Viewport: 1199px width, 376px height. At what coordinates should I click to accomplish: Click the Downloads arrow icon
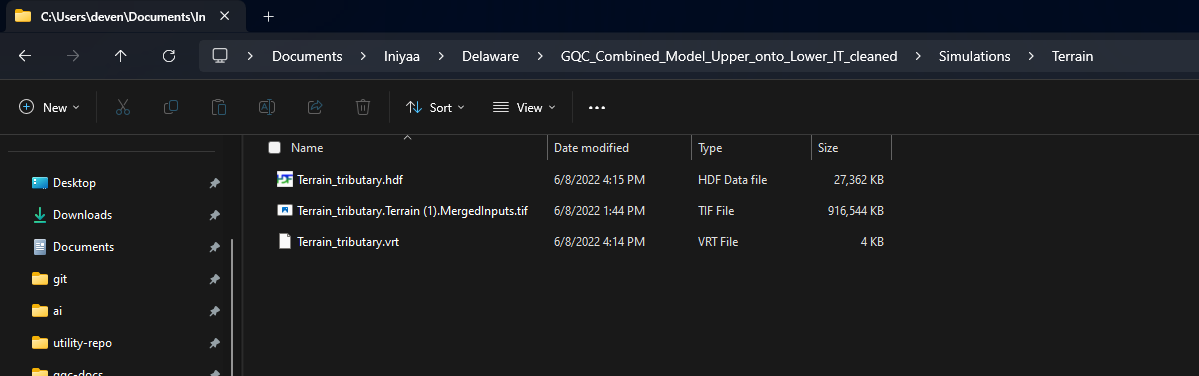click(40, 215)
